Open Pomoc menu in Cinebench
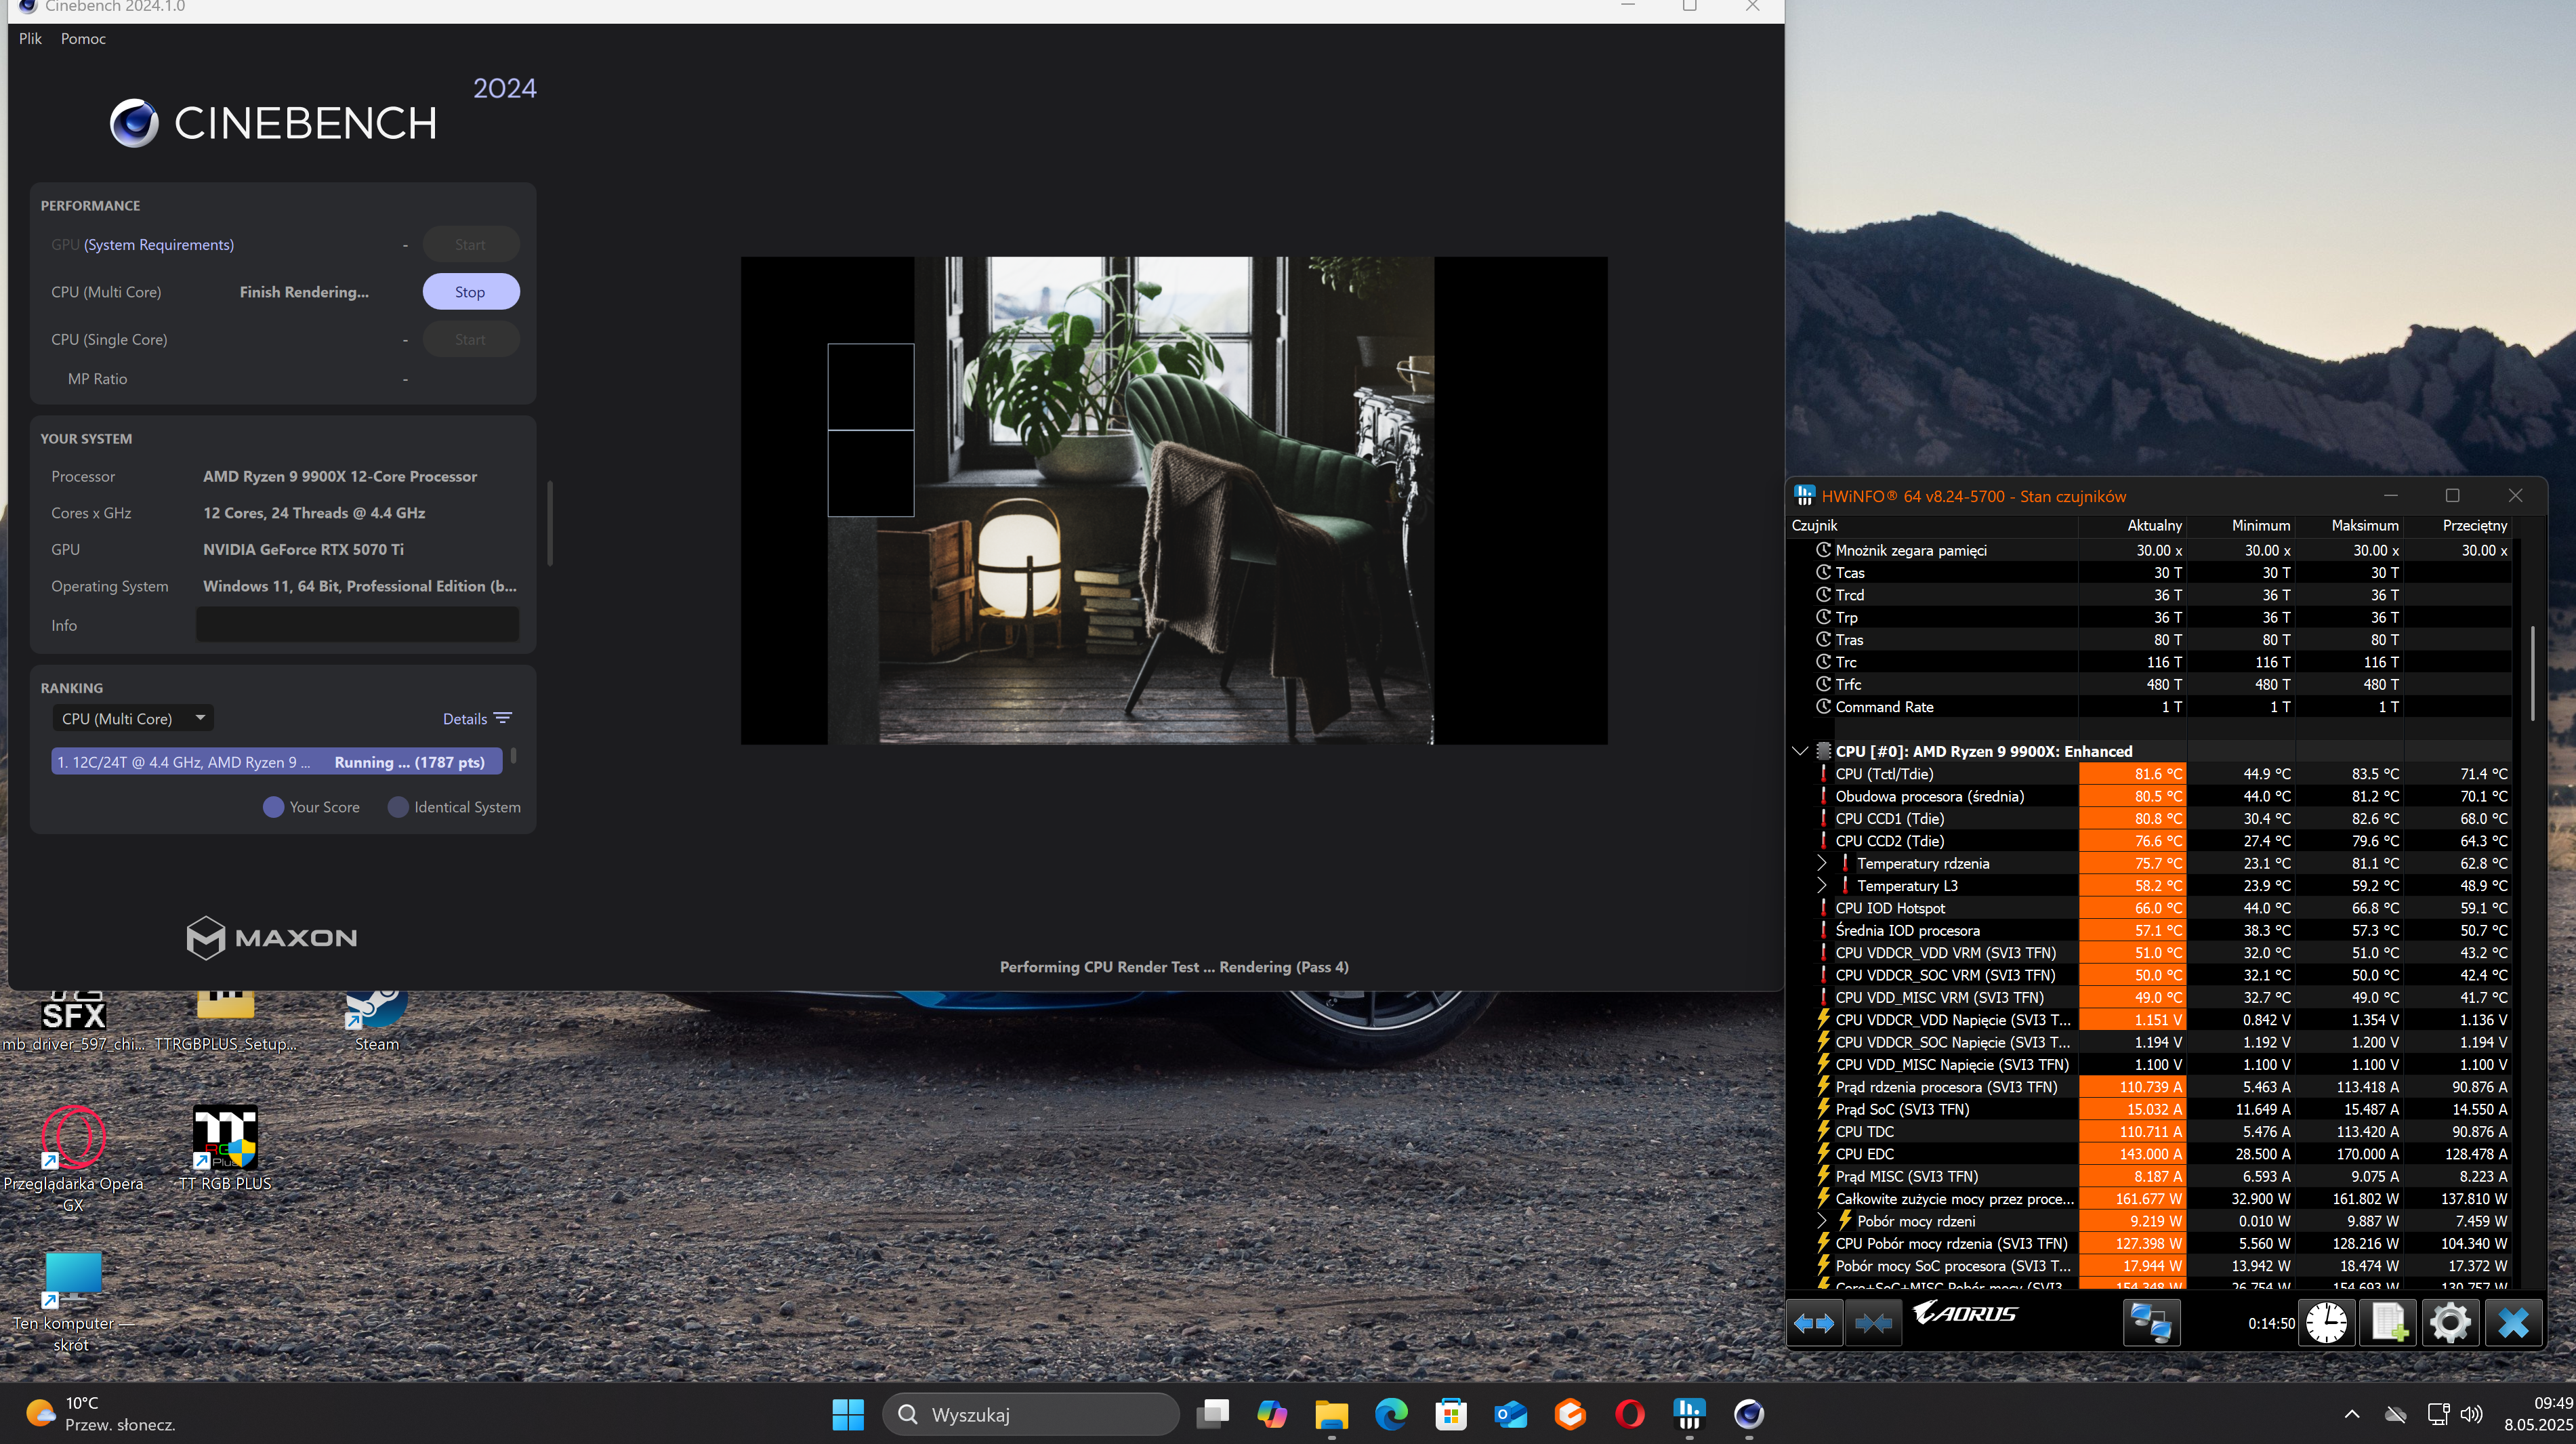2576x1444 pixels. click(x=83, y=38)
